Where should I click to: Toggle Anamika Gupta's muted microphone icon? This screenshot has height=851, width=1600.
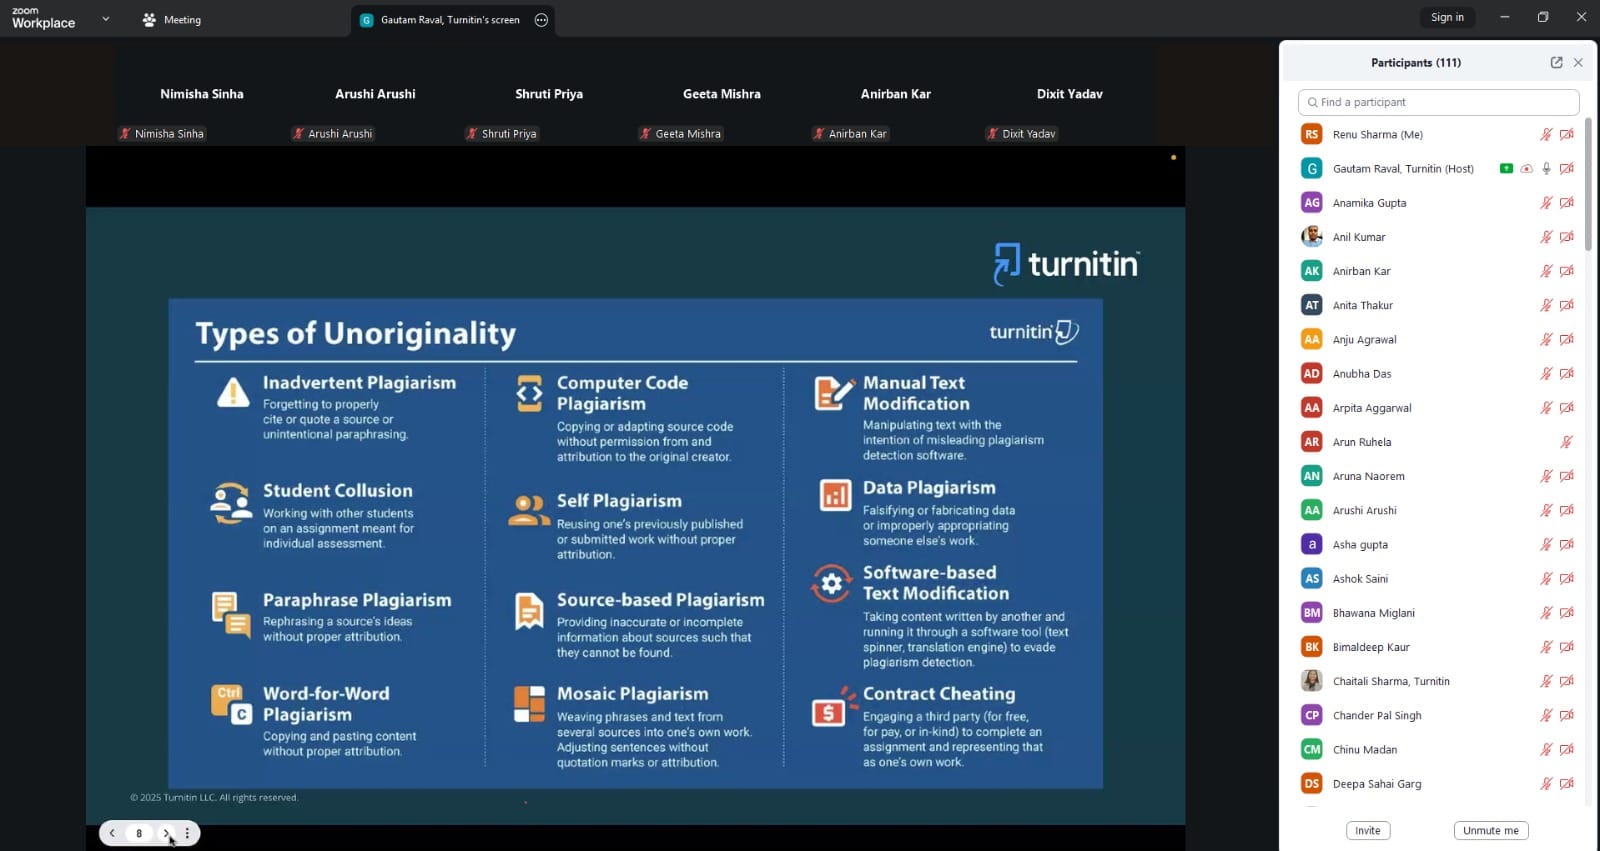pos(1546,203)
